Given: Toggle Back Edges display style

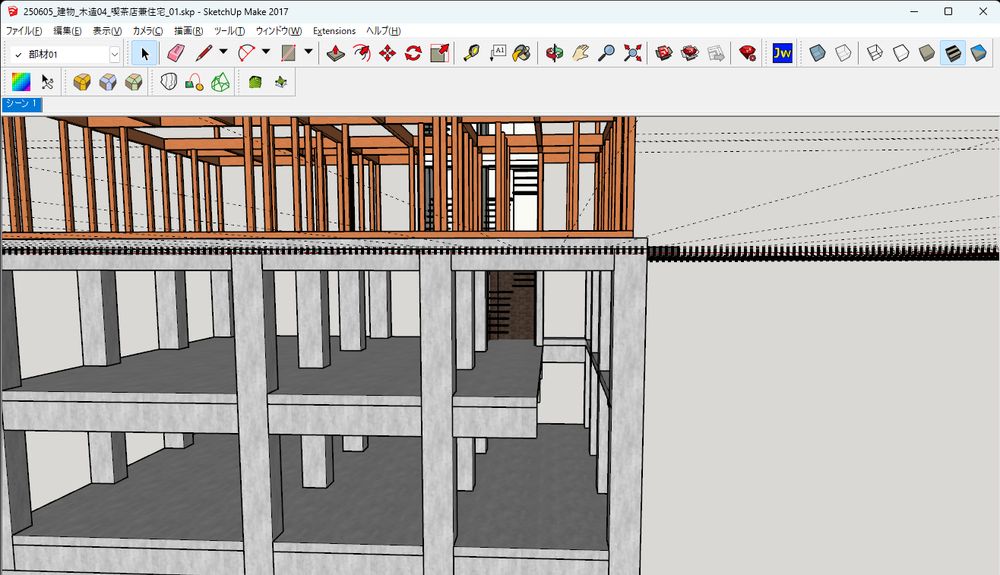Looking at the screenshot, I should (x=844, y=53).
